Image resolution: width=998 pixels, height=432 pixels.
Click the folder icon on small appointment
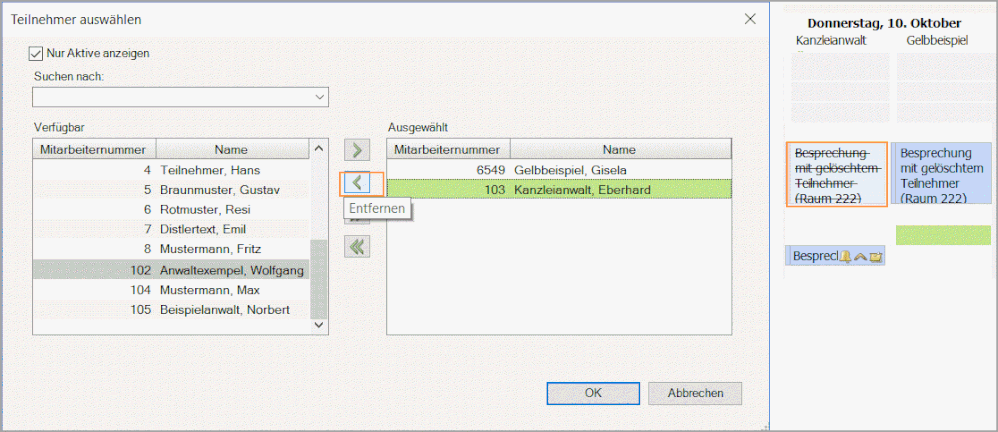click(x=876, y=257)
